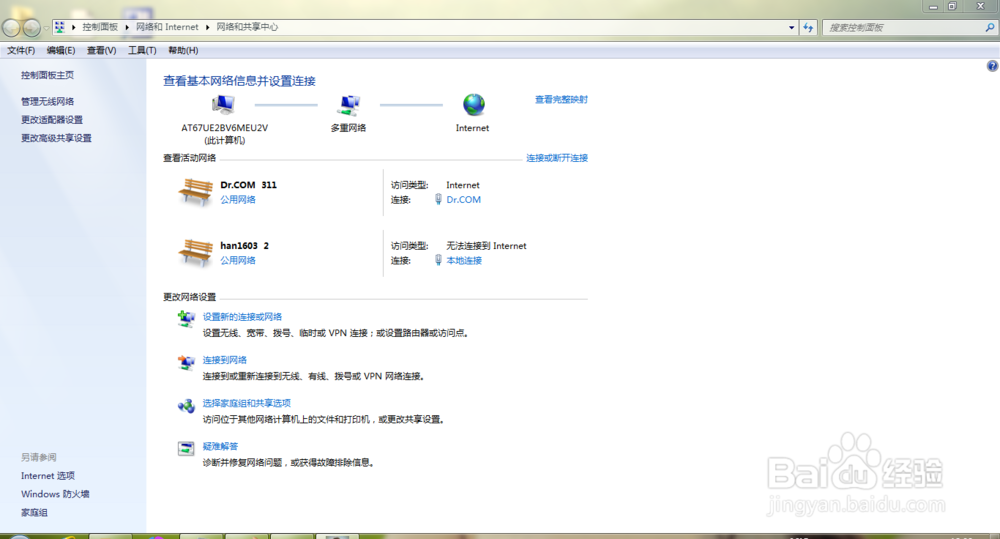Click the 设置新的连接或网络 icon
1000x539 pixels.
click(186, 318)
